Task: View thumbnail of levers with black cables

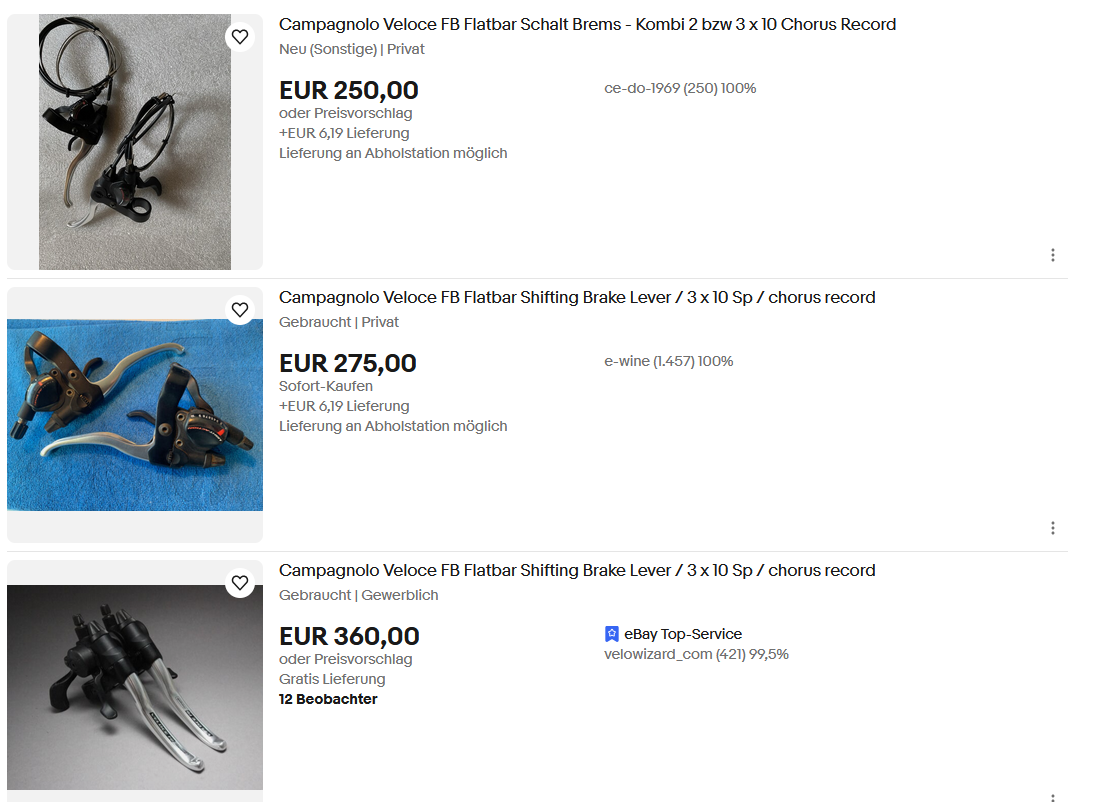Action: tap(134, 142)
